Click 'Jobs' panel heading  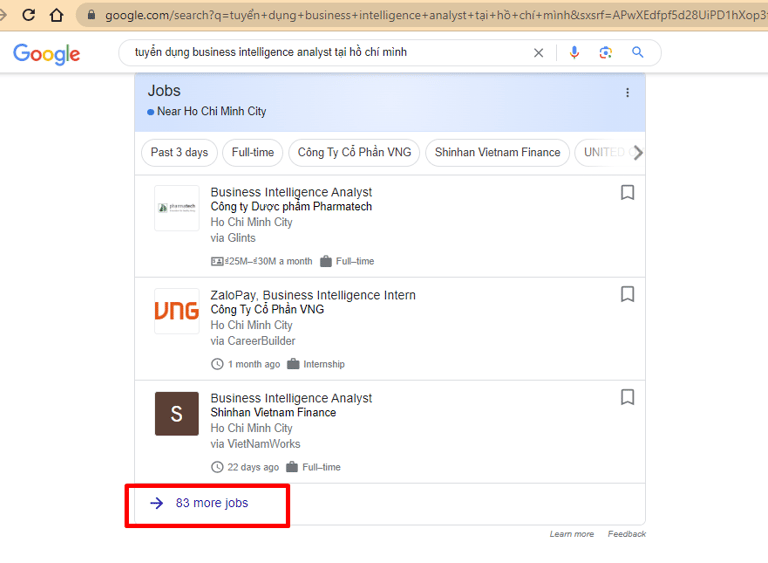pyautogui.click(x=164, y=91)
